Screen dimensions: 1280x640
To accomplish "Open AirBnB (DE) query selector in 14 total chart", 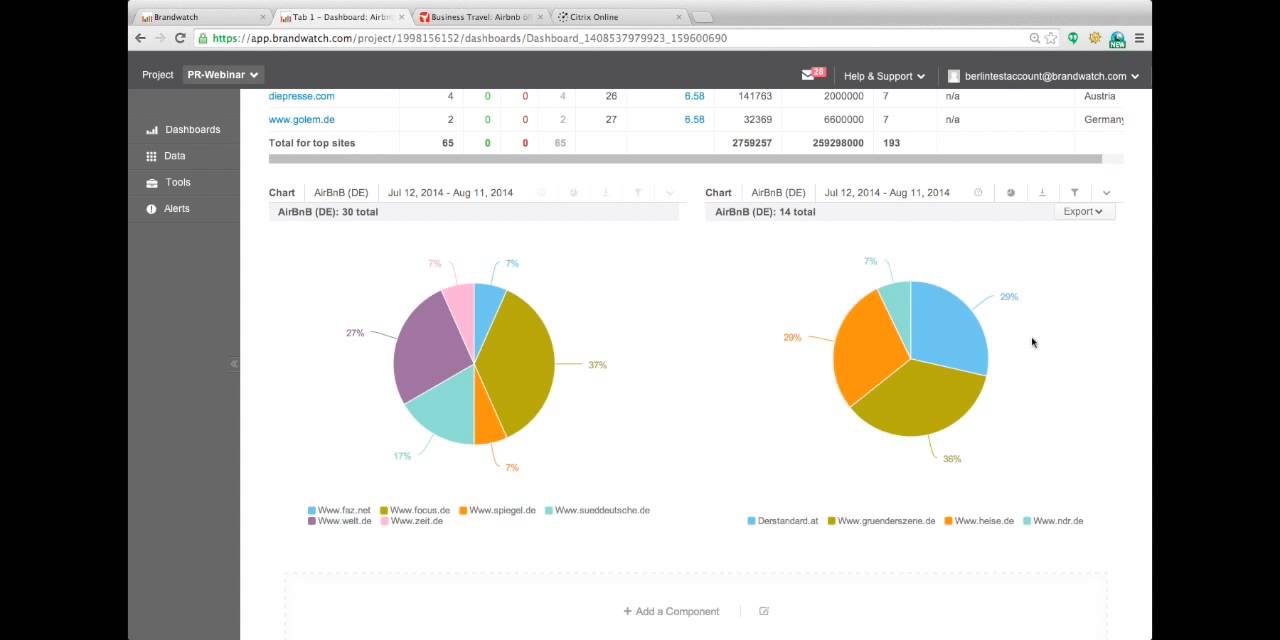I will point(778,193).
